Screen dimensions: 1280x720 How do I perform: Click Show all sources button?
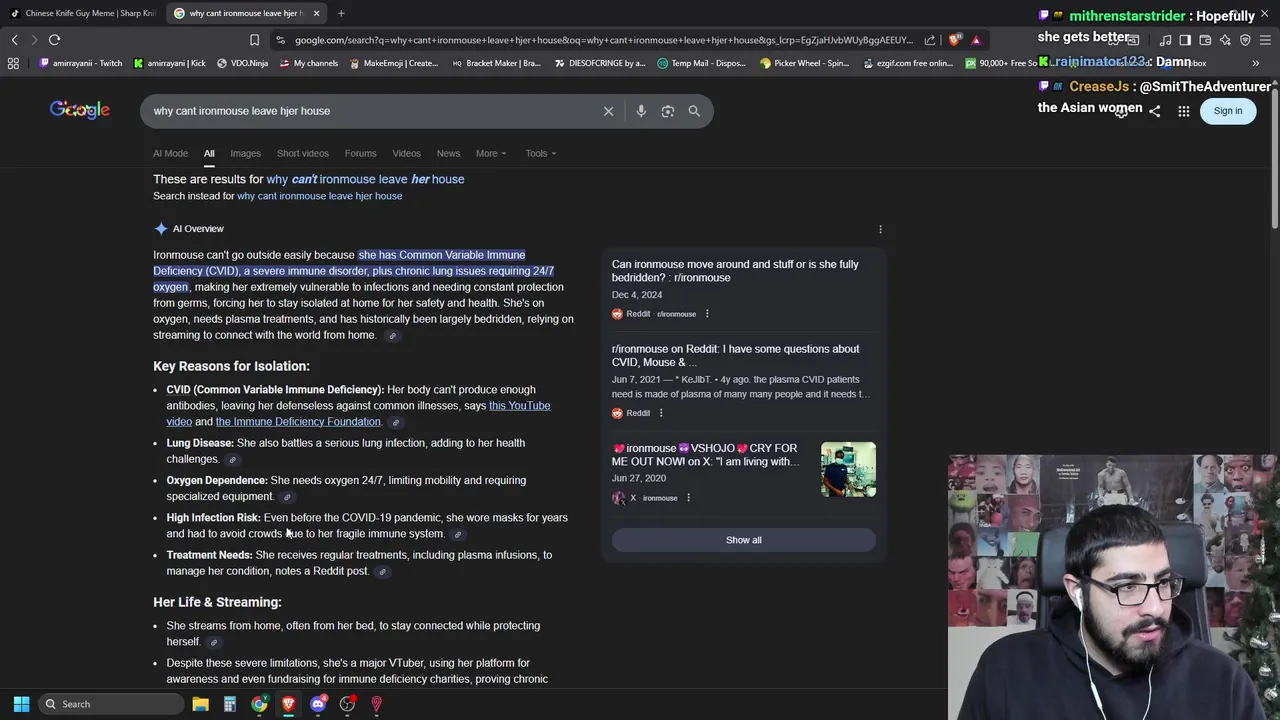click(743, 540)
